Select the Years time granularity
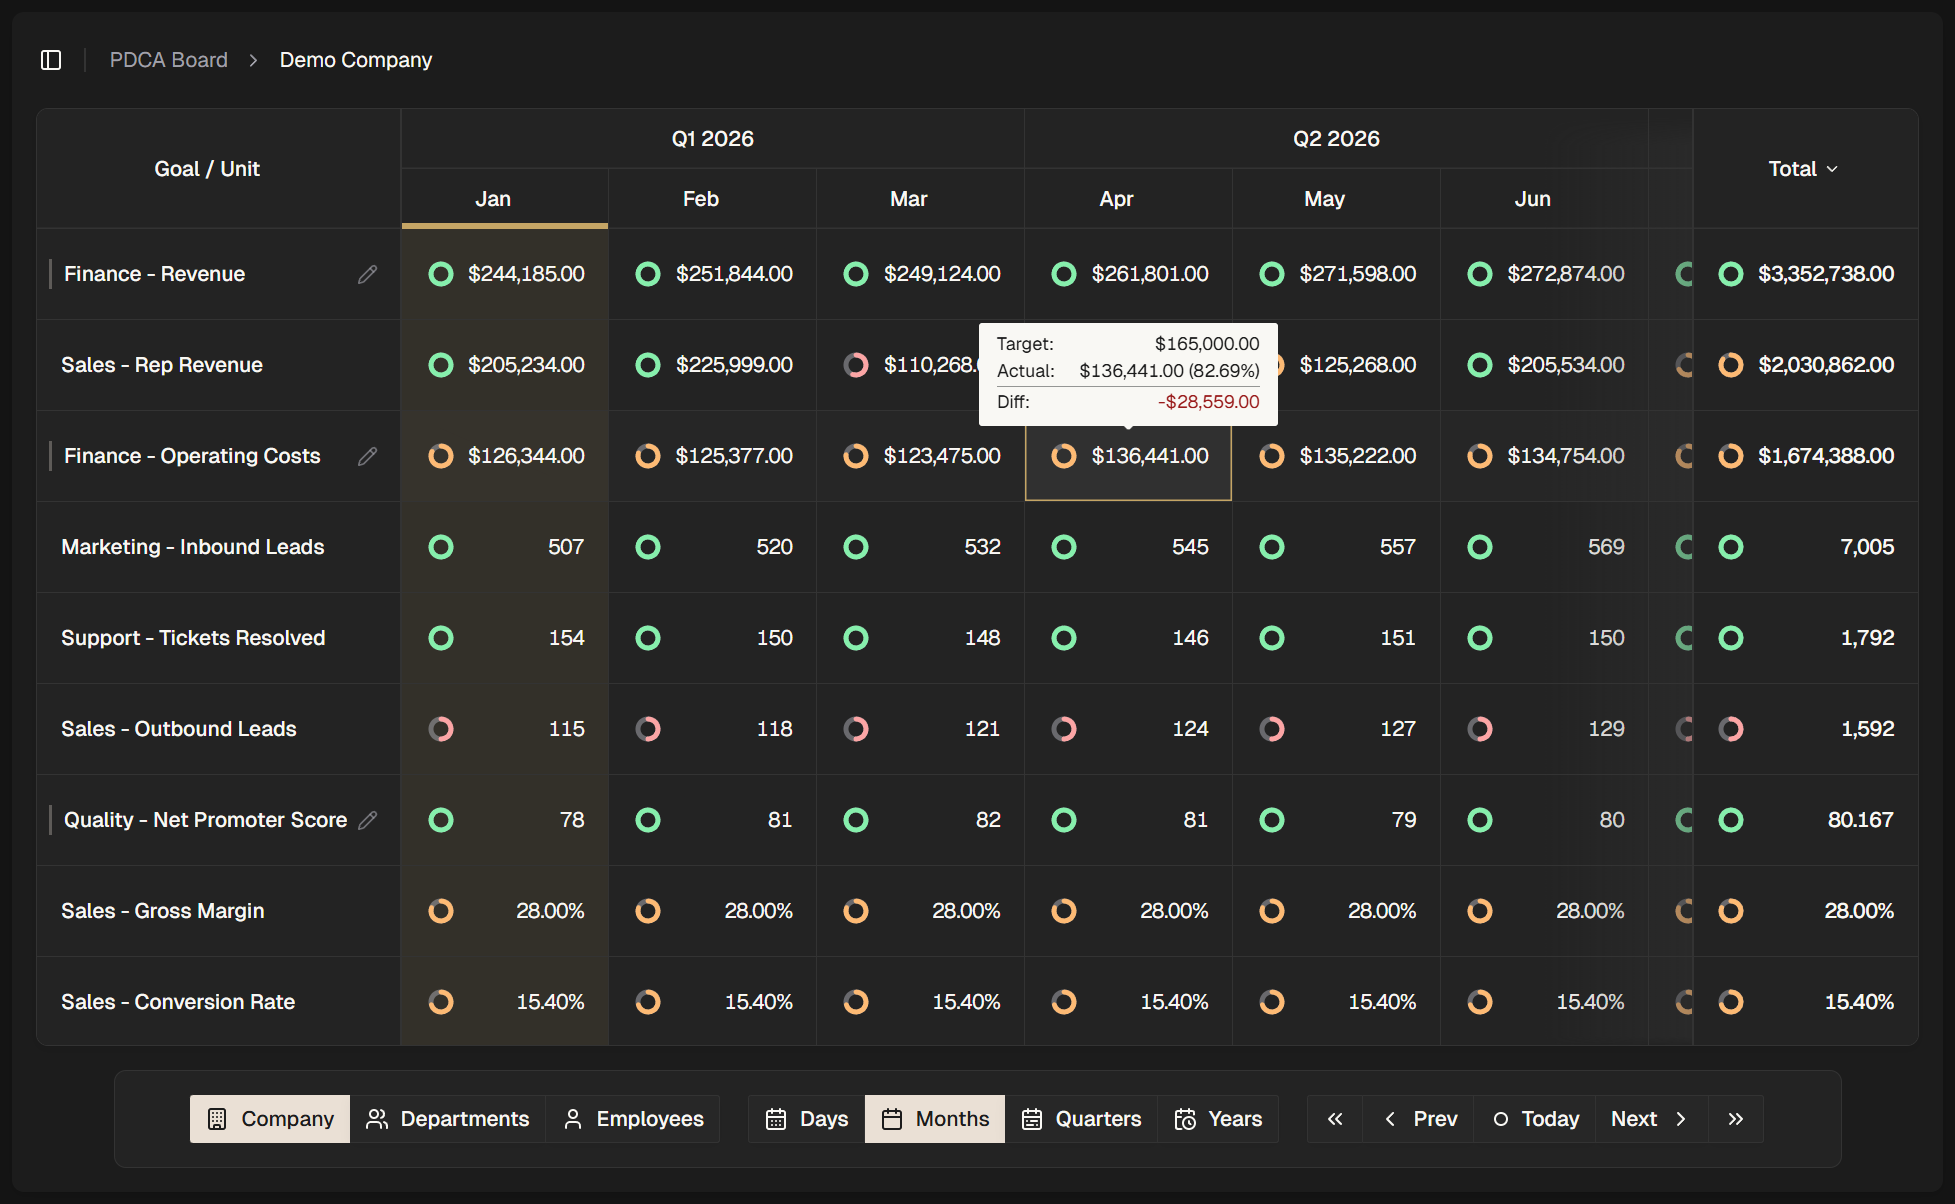The height and width of the screenshot is (1204, 1955). click(1218, 1119)
